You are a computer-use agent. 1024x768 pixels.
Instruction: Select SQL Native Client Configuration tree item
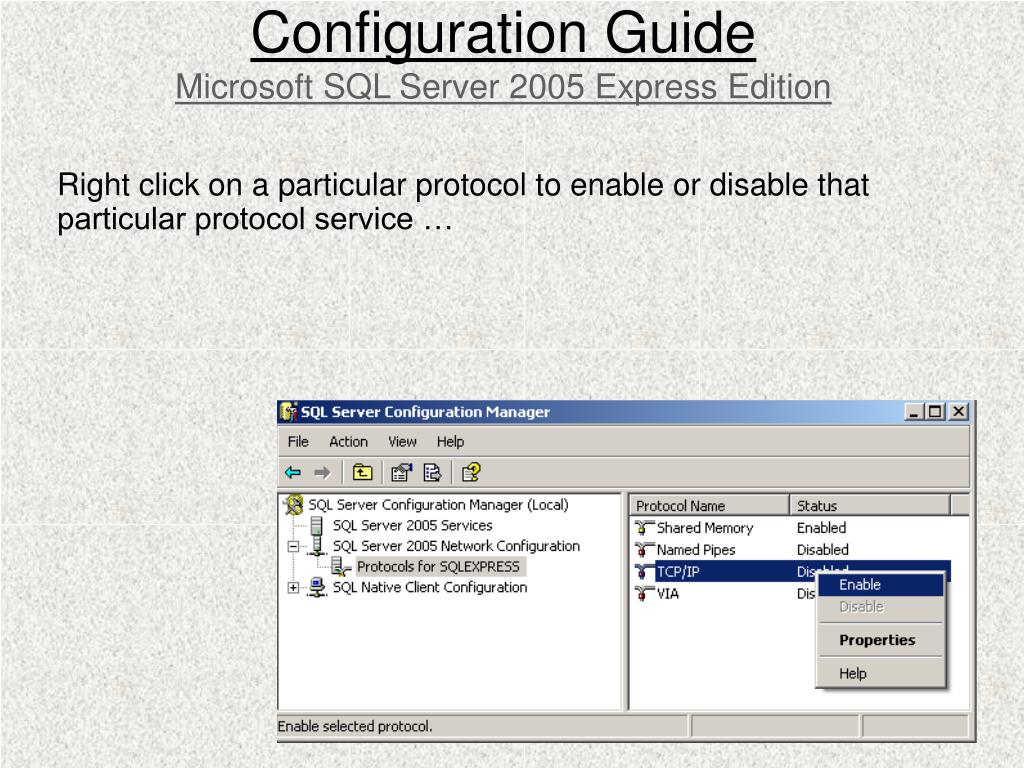430,587
